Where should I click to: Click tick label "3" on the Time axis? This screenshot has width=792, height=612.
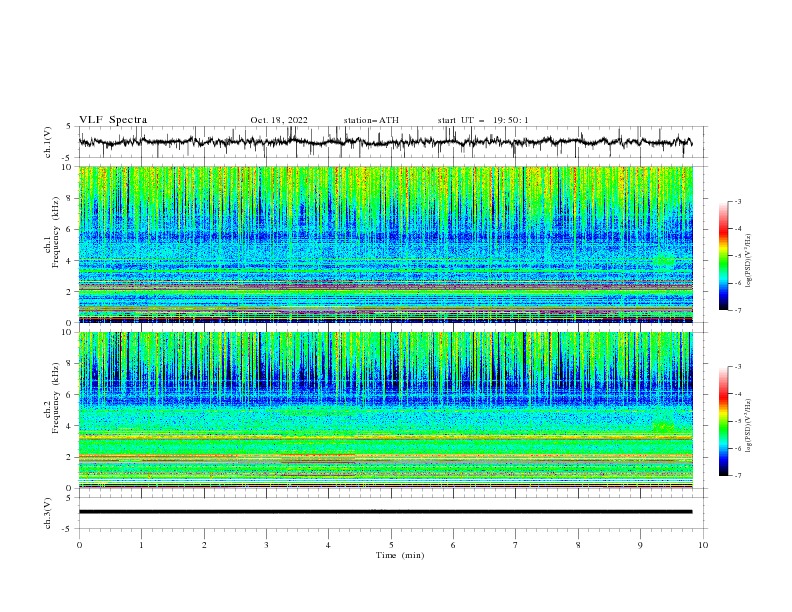(266, 545)
